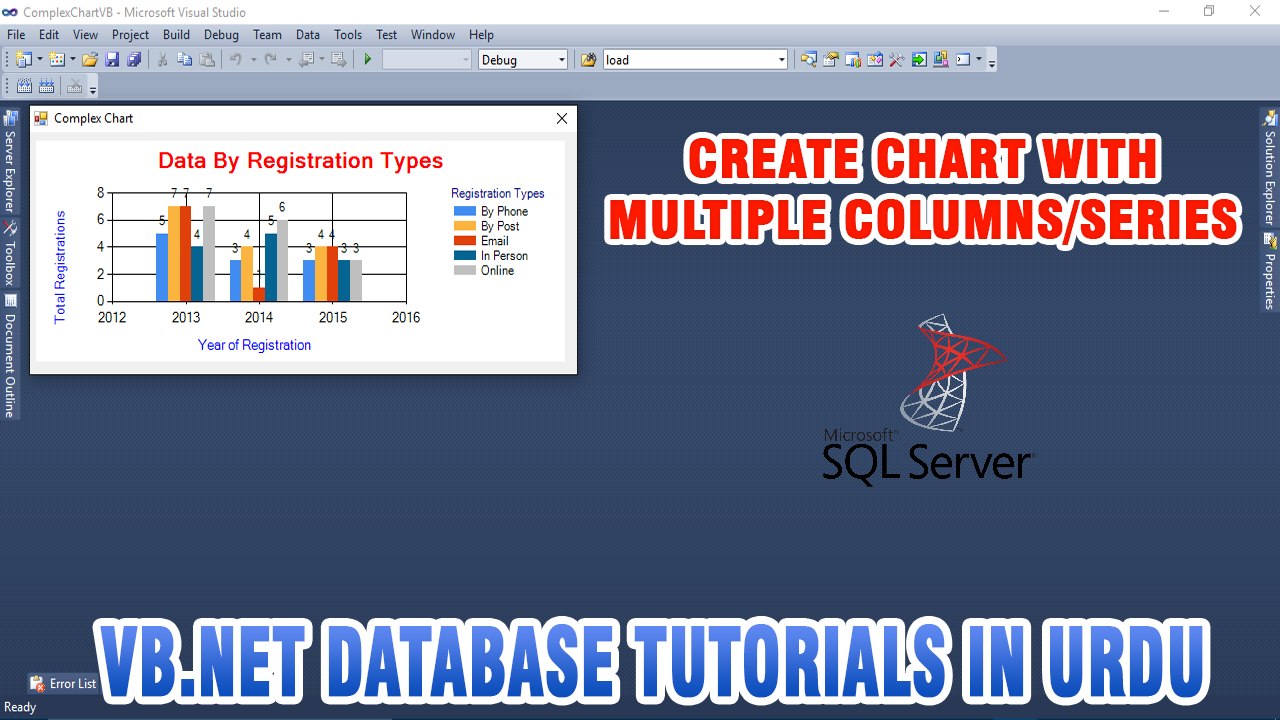This screenshot has height=720, width=1280.
Task: Open the Window menu
Action: [433, 34]
